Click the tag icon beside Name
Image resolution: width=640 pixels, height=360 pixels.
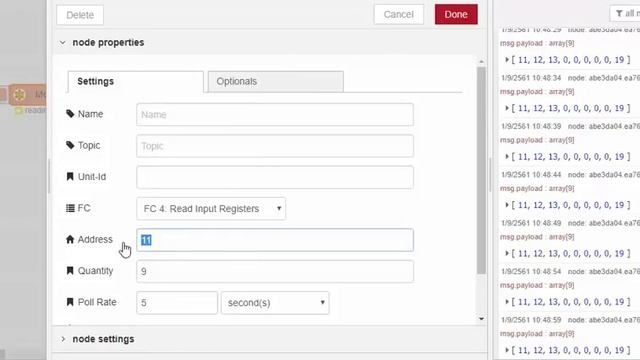pos(70,113)
